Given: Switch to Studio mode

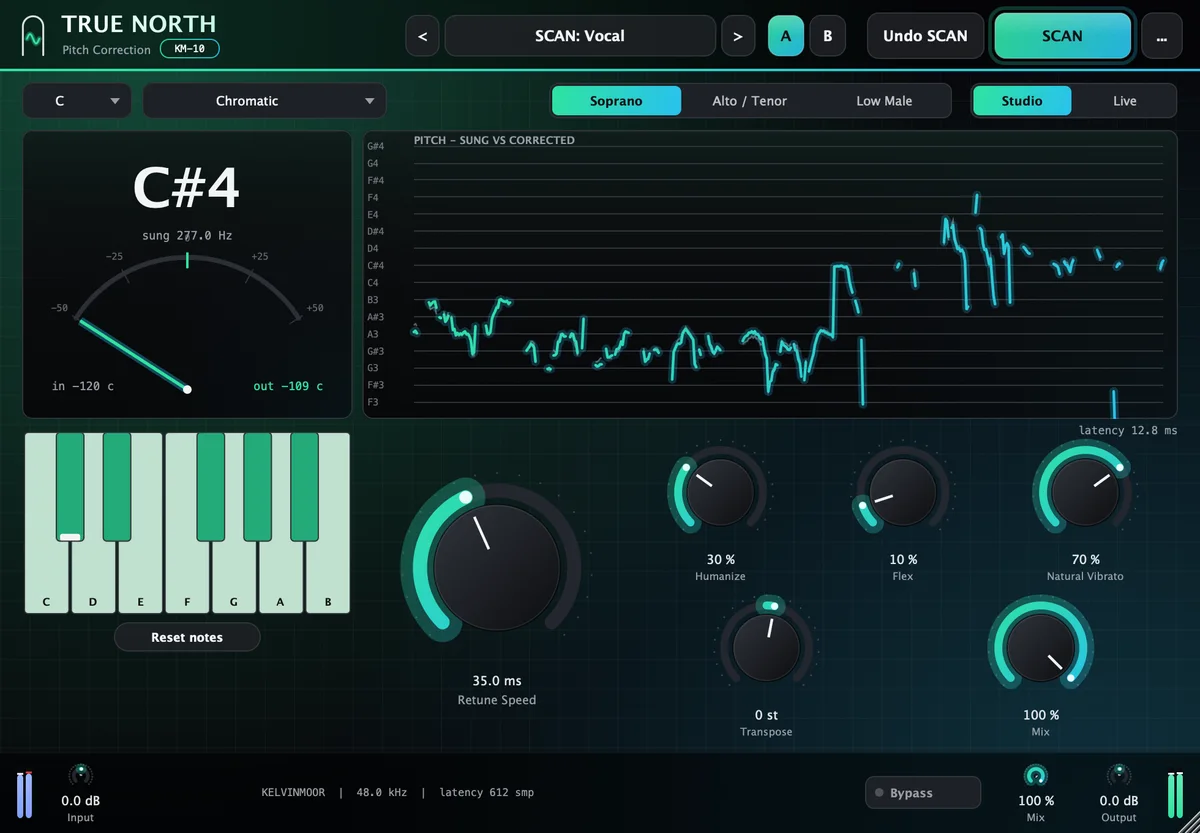Looking at the screenshot, I should (1022, 101).
